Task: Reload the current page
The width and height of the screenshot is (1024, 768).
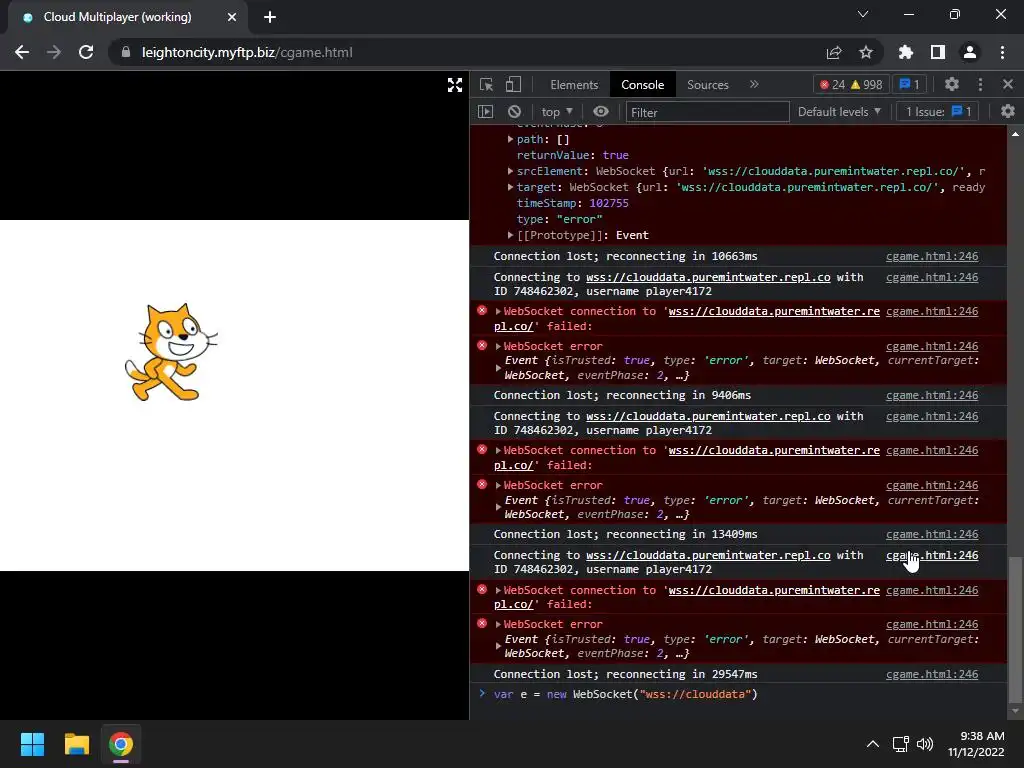Action: 86,52
